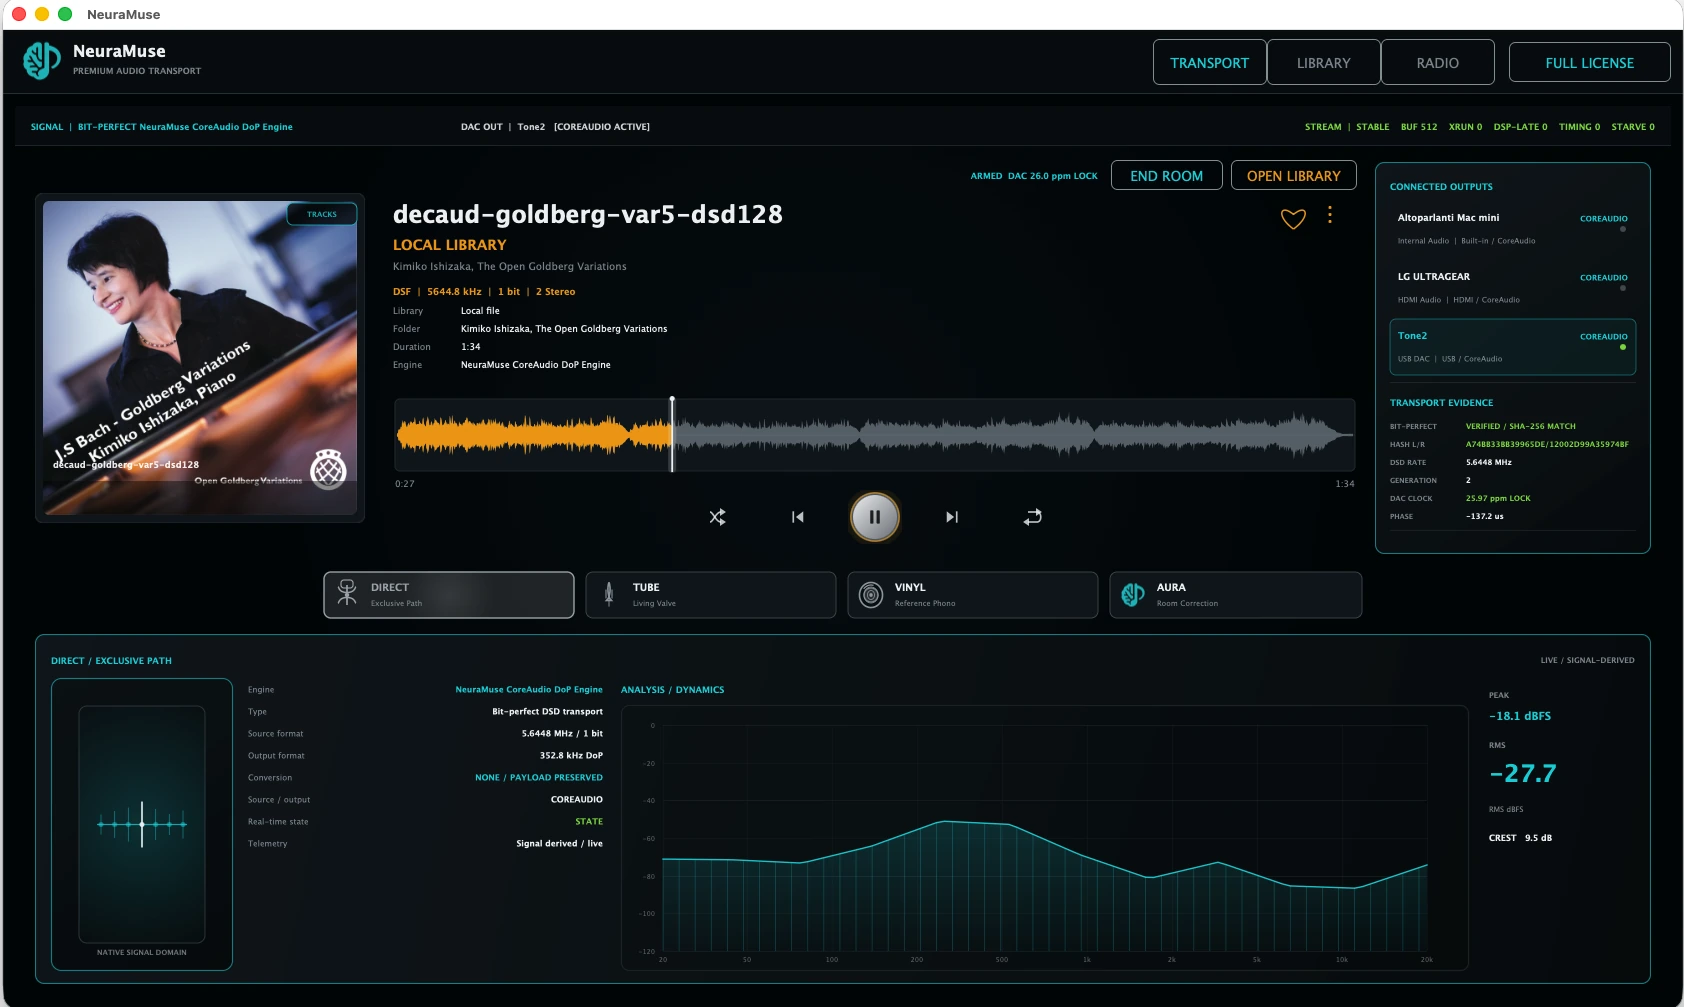Click the DIRECT mode antenna icon
Screen dimensions: 1684x1007
point(347,594)
